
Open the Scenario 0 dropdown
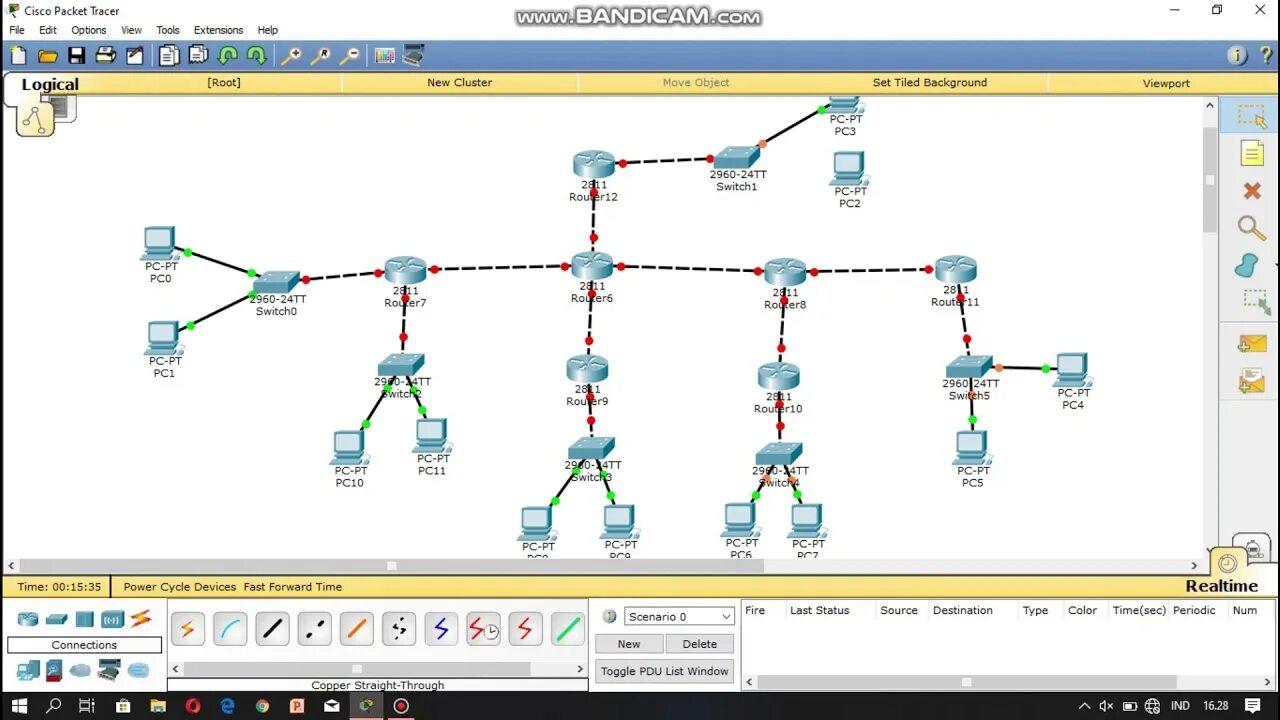coord(680,617)
